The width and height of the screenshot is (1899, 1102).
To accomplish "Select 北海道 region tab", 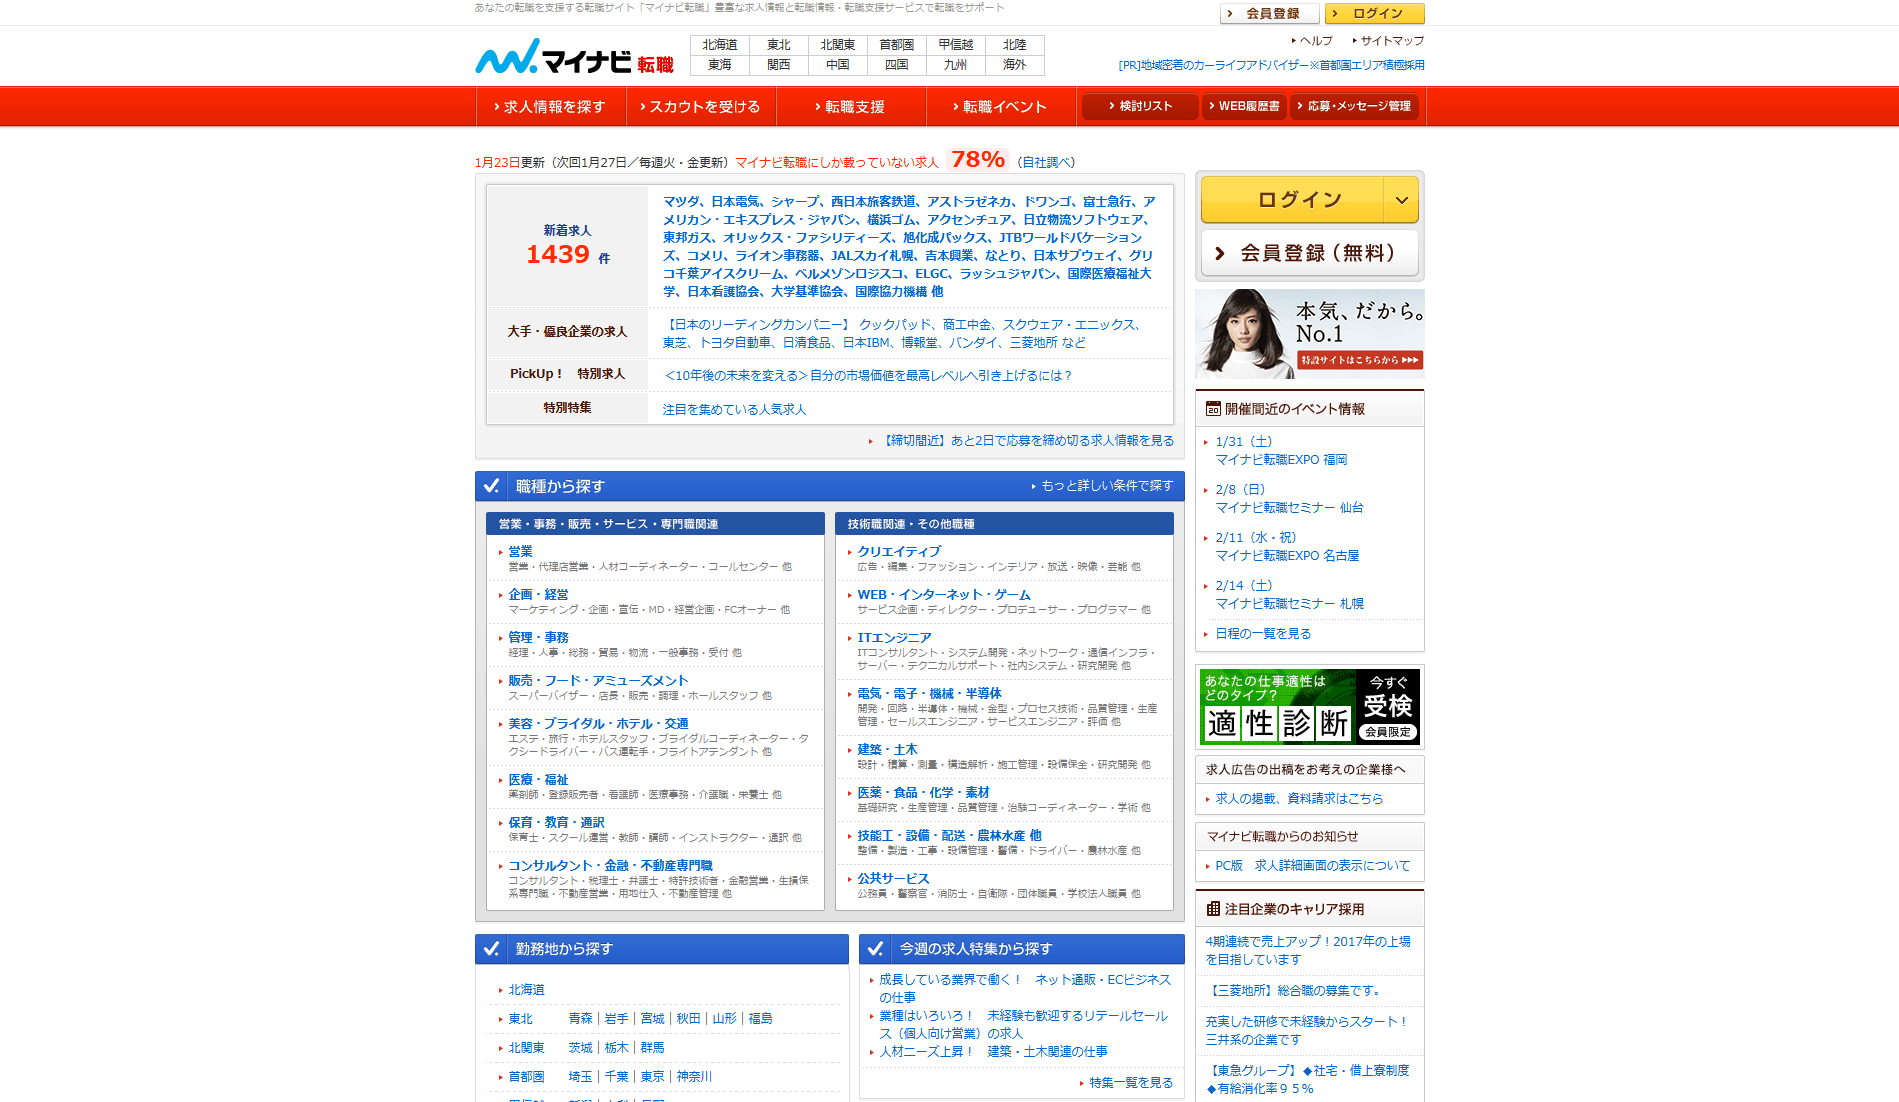I will coord(720,45).
